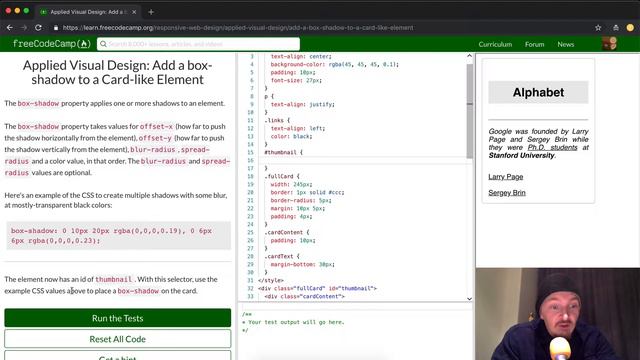Click the browser back arrow

(9, 28)
